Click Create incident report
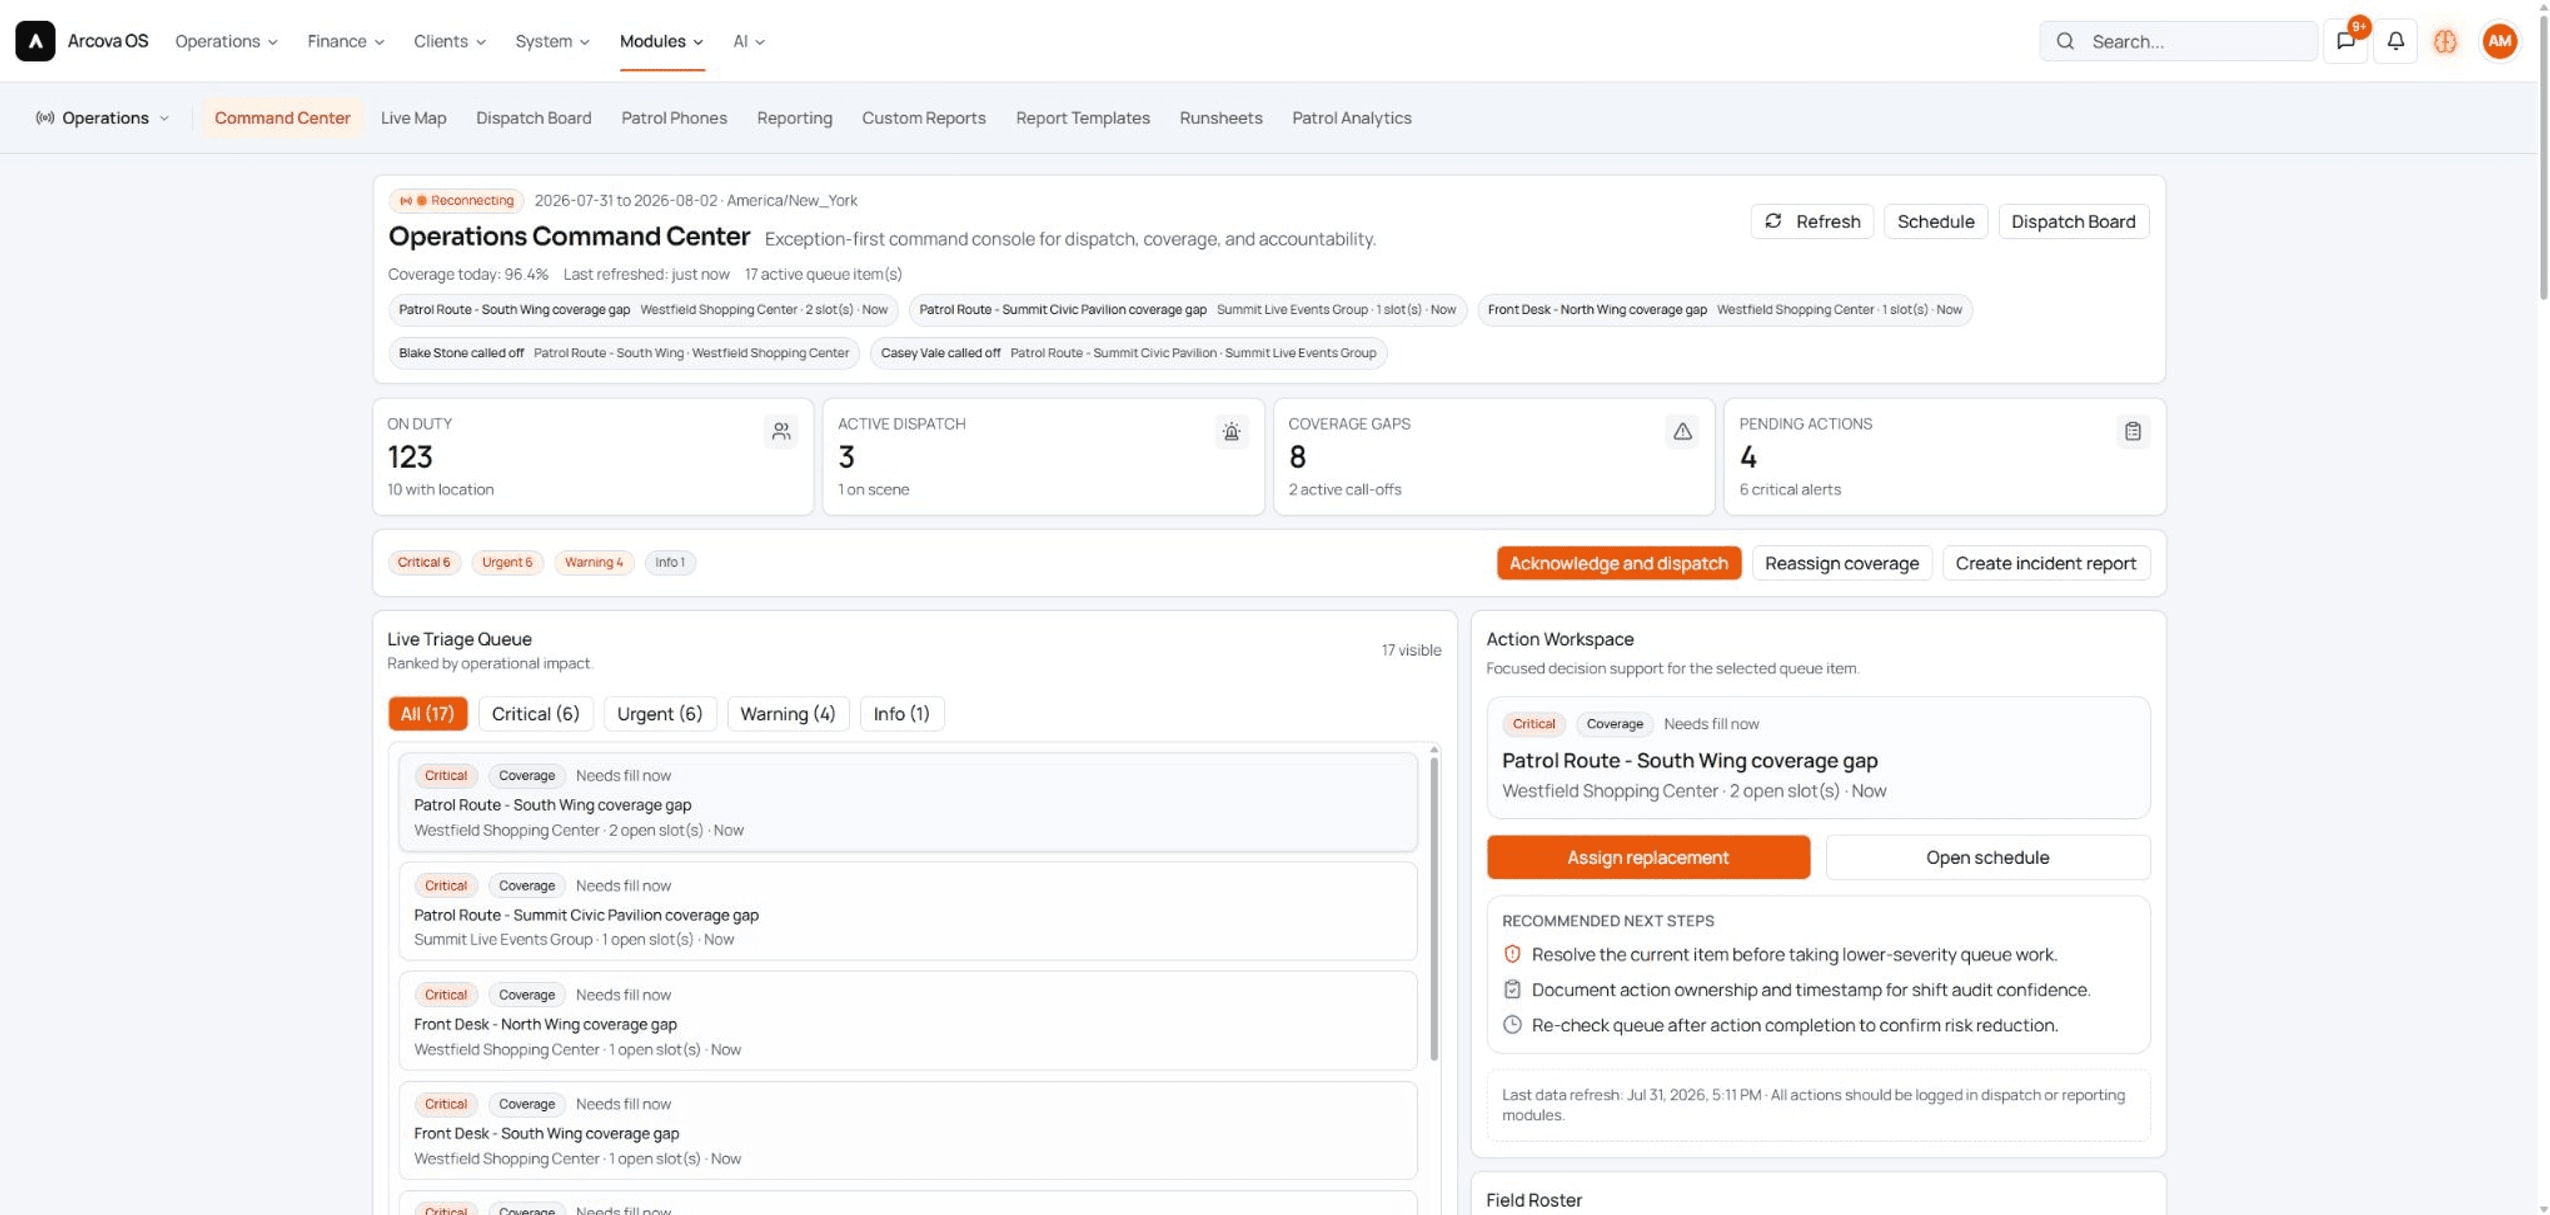This screenshot has height=1215, width=2550. (x=2045, y=563)
